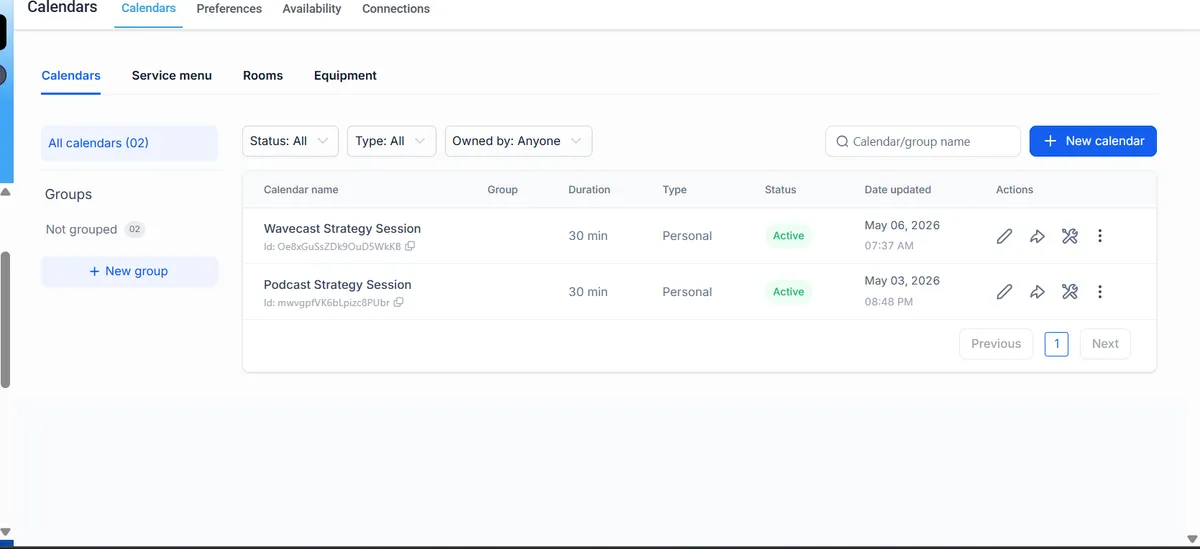Go to the Previous page
1200x549 pixels.
tap(996, 344)
